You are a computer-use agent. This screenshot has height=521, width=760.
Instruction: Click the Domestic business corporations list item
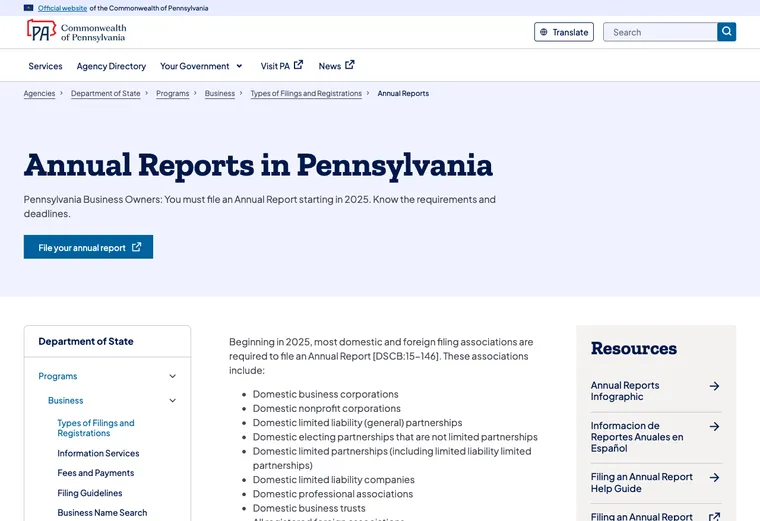click(x=325, y=394)
